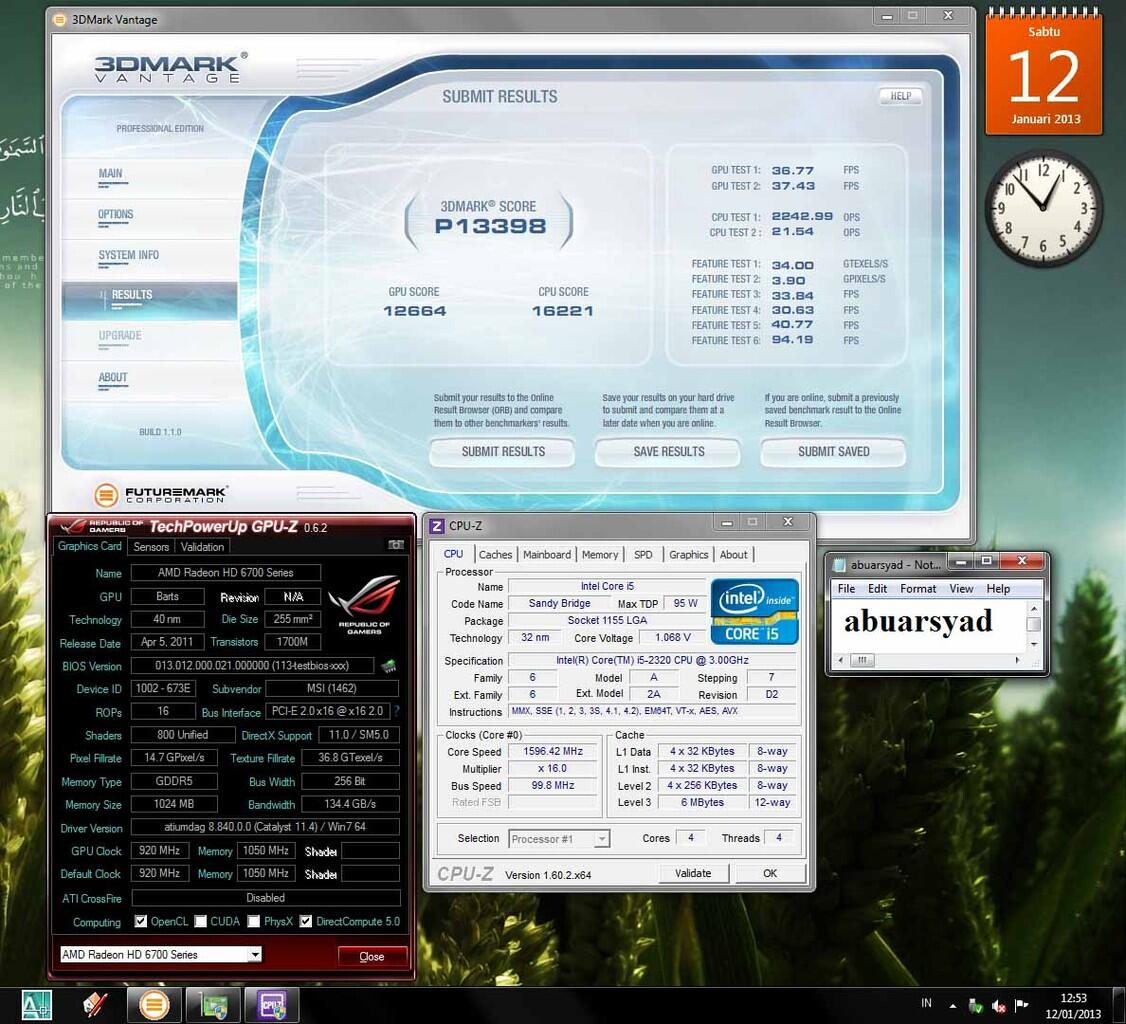Open the first taskbar app icon
The image size is (1126, 1024).
pos(37,1005)
